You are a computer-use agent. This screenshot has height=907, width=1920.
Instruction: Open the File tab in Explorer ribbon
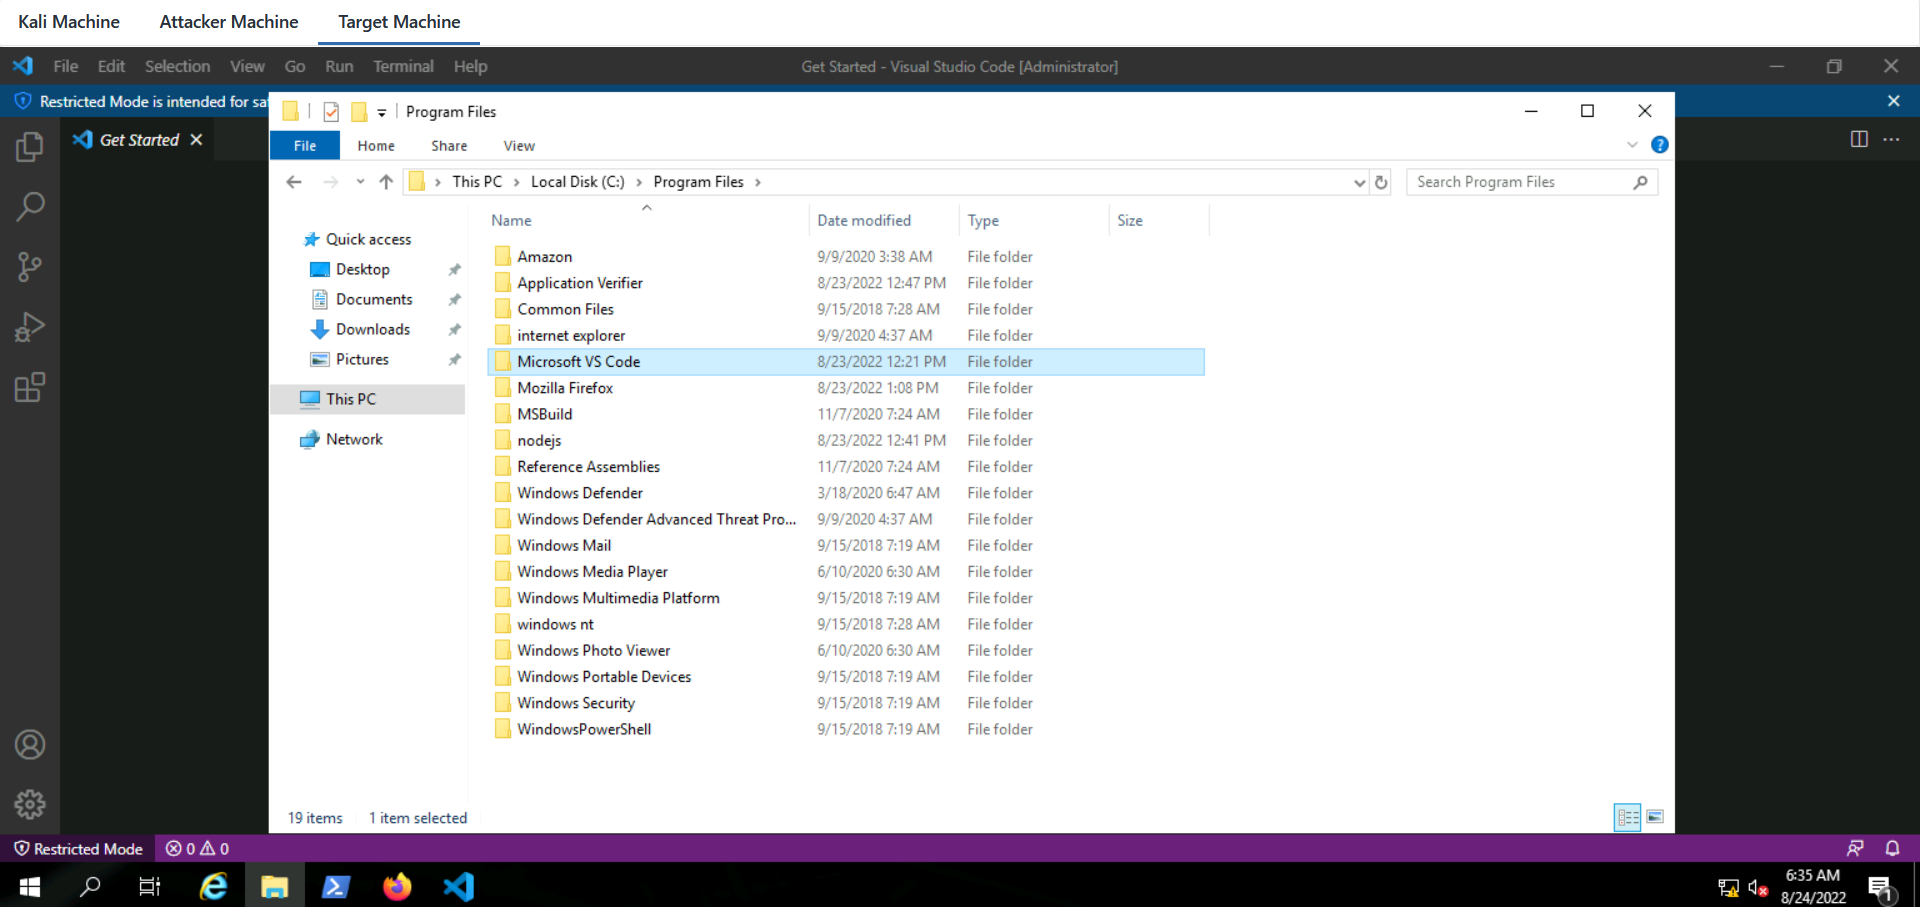pyautogui.click(x=305, y=146)
